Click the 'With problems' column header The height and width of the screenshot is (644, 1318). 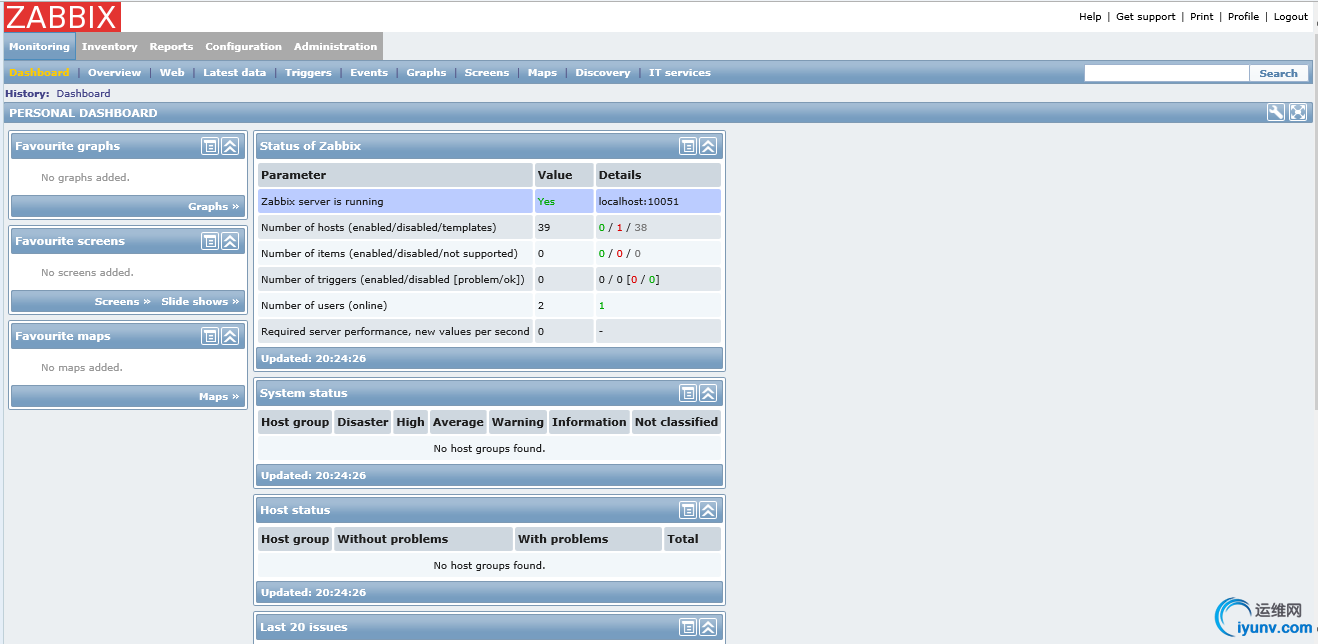(x=588, y=539)
